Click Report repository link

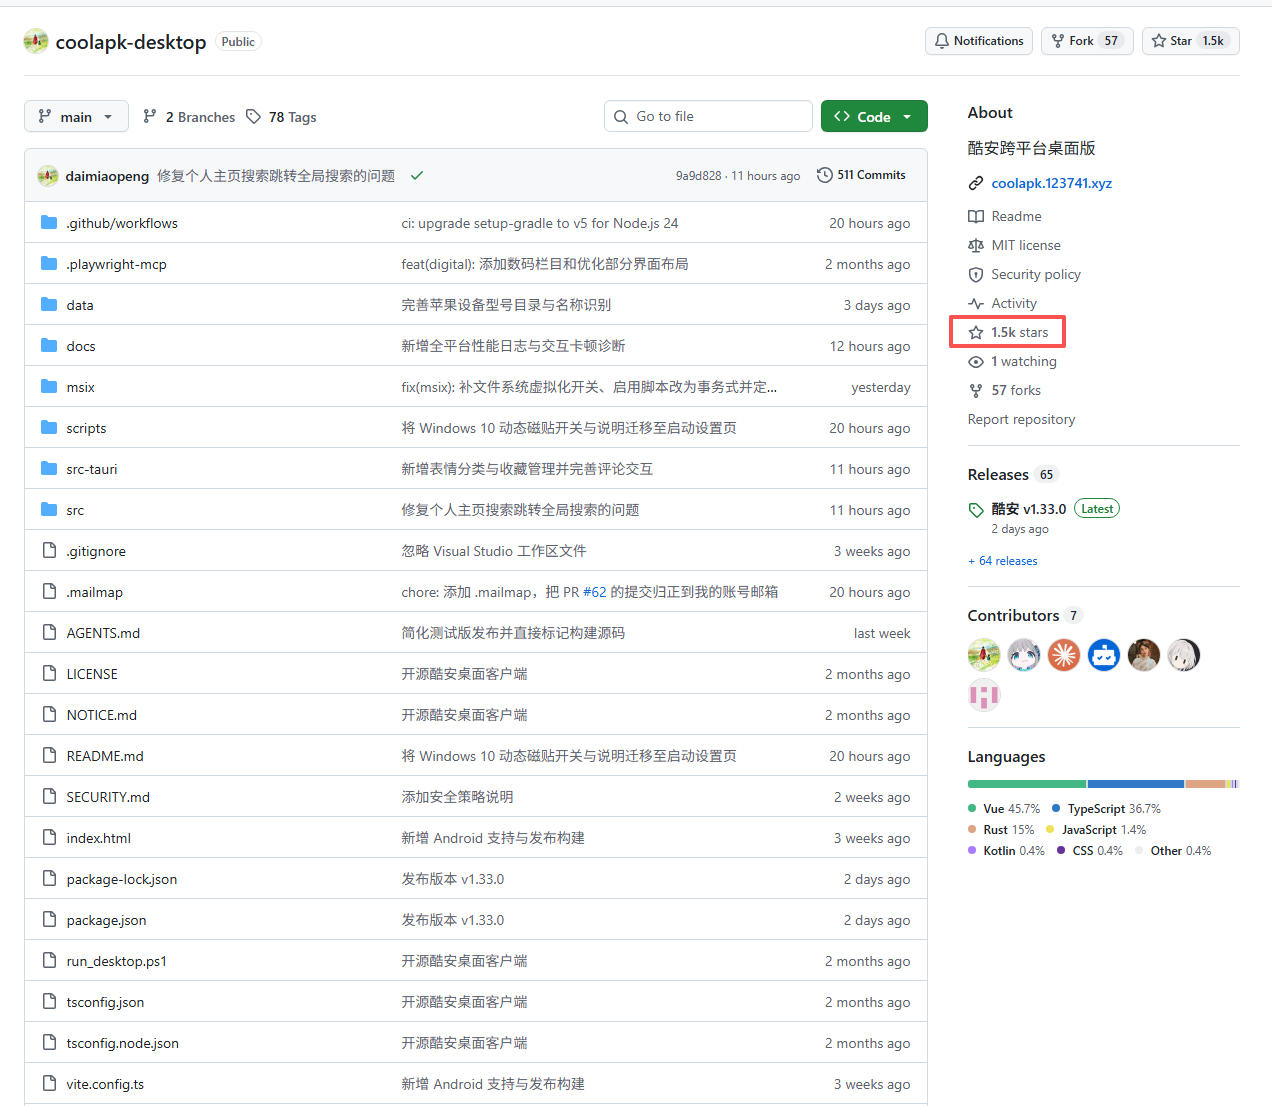(1021, 419)
